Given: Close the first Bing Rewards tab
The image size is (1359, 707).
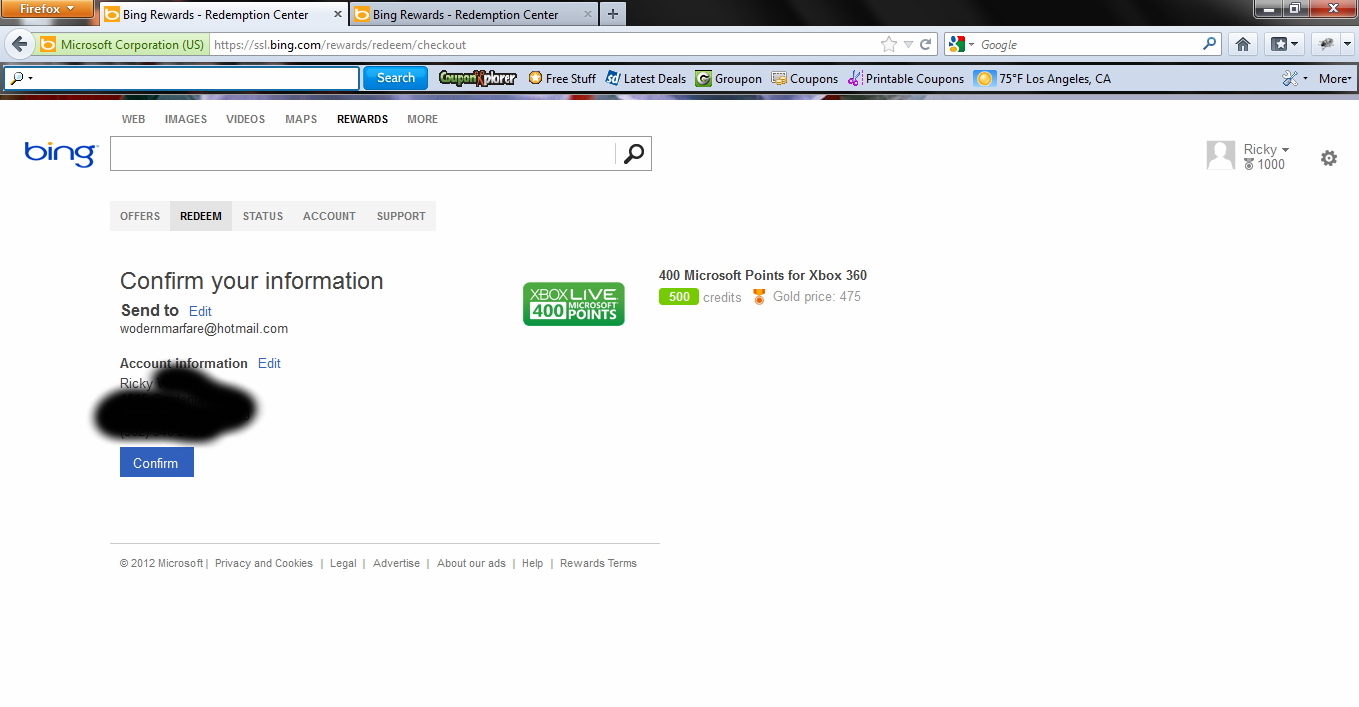Looking at the screenshot, I should point(338,15).
